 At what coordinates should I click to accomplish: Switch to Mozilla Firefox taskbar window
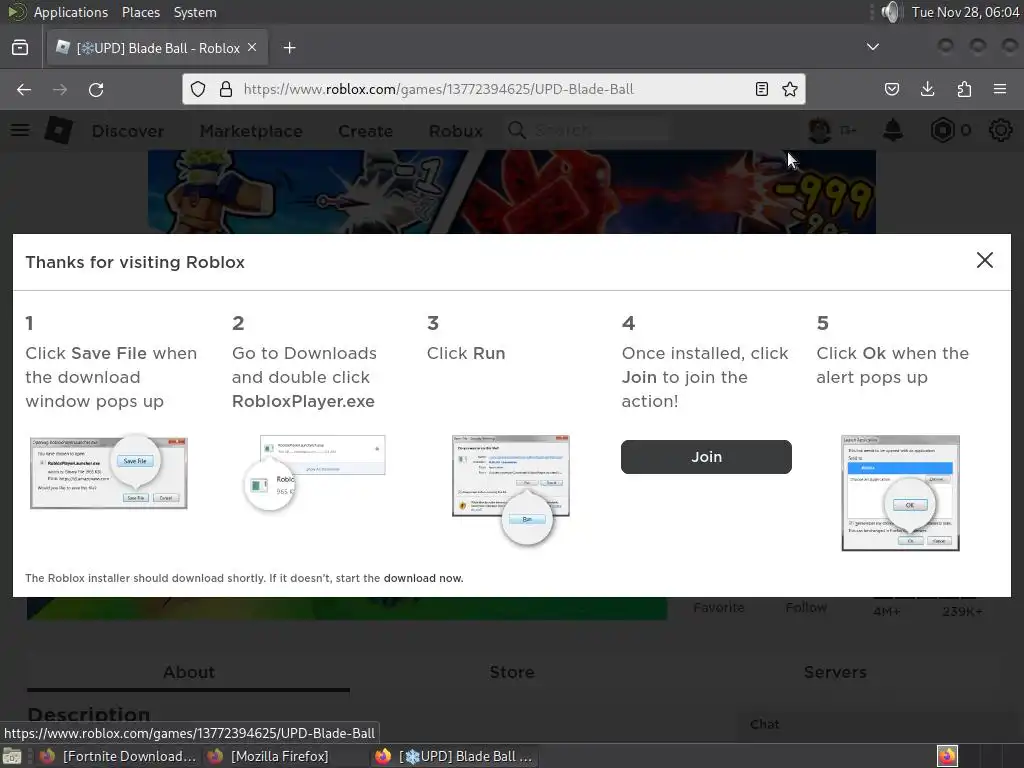tap(268, 756)
